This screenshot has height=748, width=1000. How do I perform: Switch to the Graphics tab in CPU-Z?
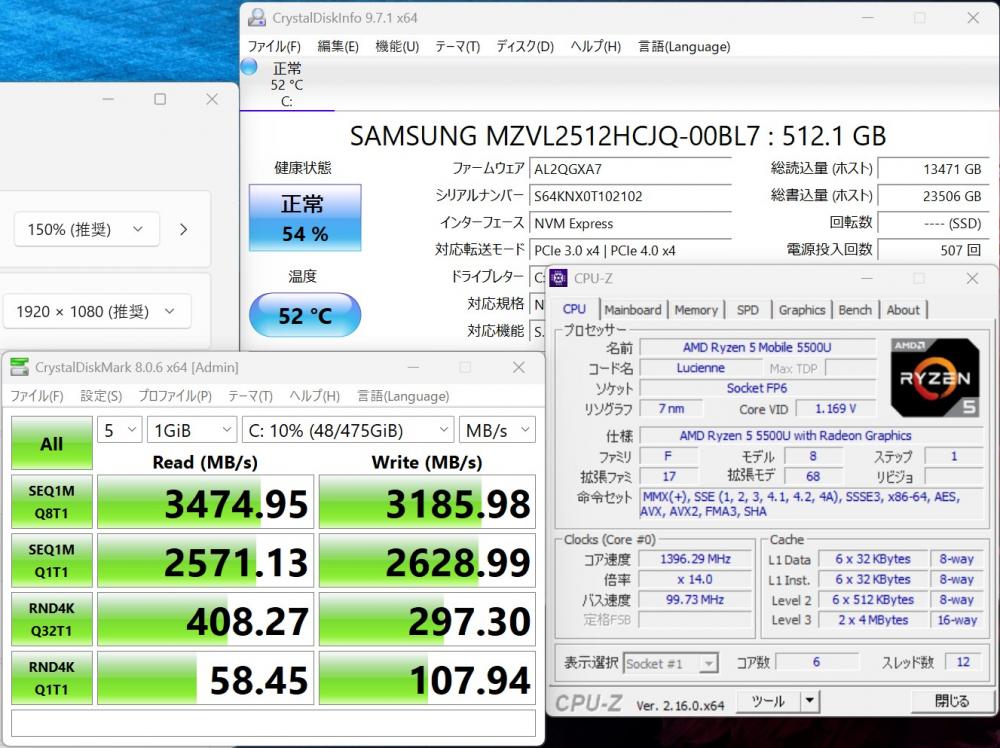pos(802,310)
